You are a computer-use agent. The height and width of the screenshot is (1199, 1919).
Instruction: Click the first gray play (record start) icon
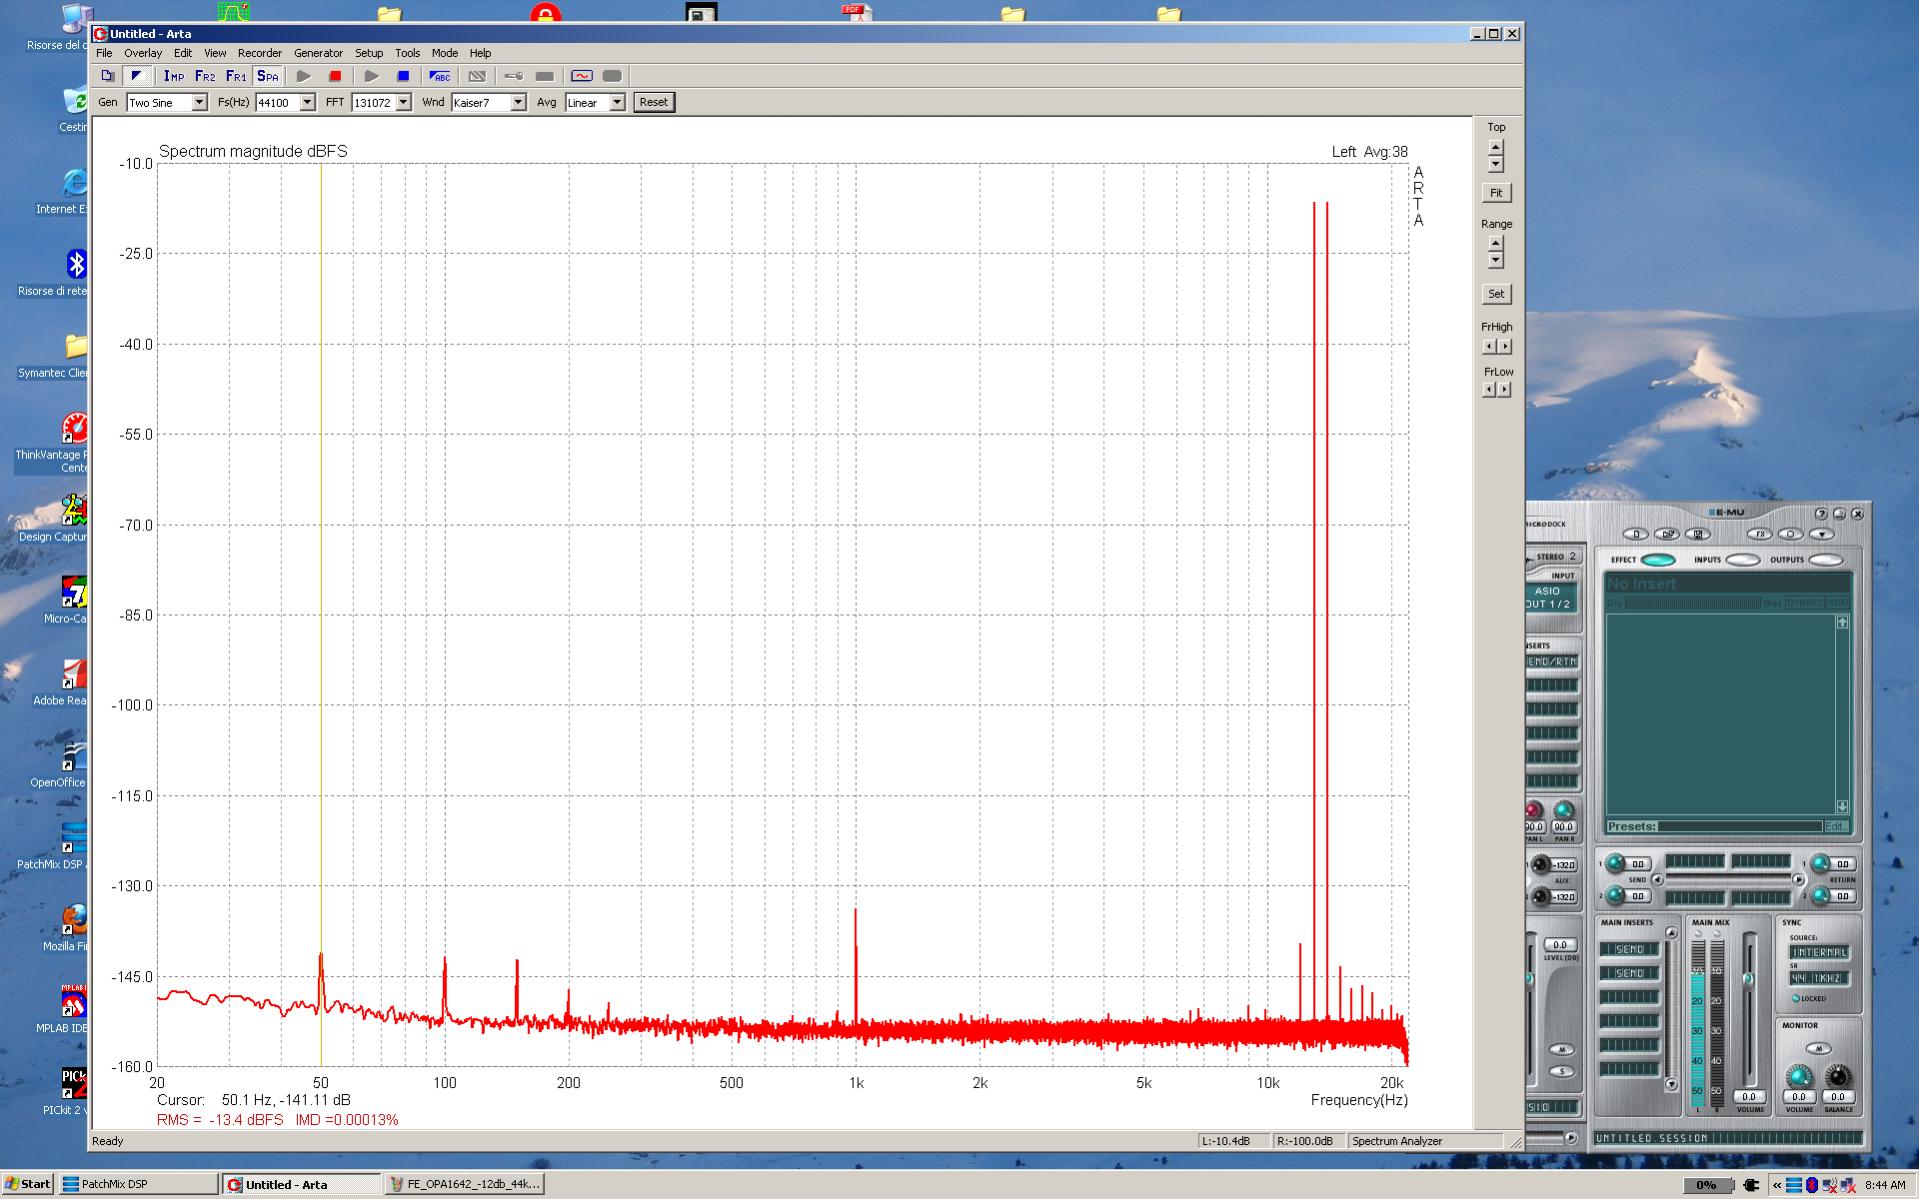(x=304, y=76)
